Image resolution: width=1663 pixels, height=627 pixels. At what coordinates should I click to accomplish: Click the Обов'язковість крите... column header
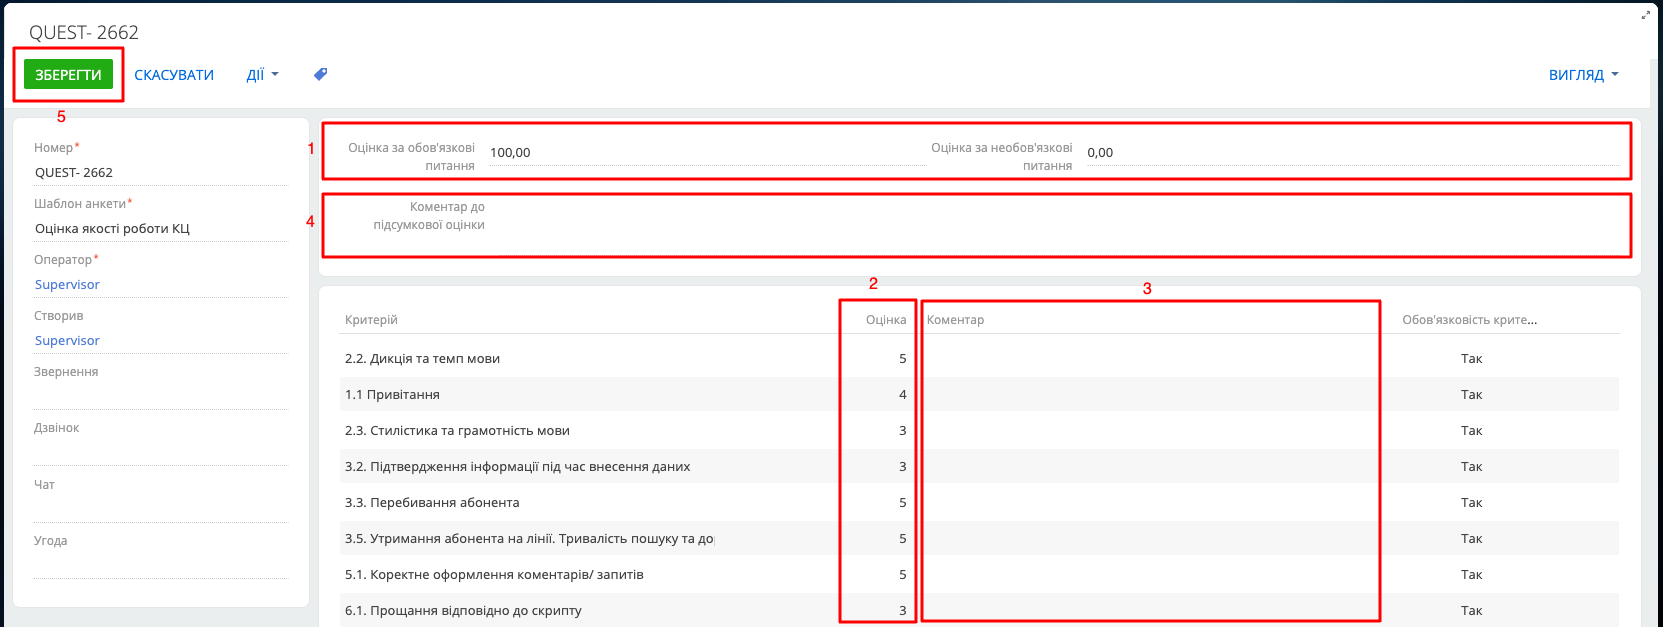1469,319
